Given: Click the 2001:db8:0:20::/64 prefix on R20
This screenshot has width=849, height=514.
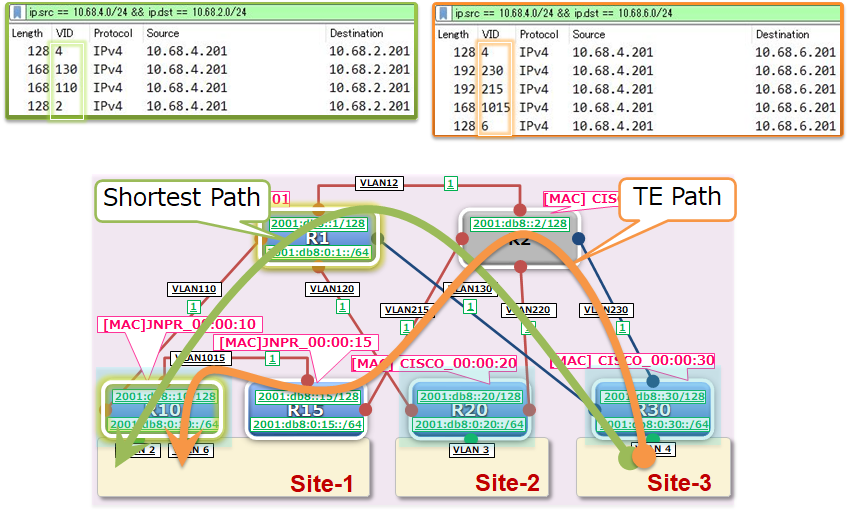Looking at the screenshot, I should click(470, 424).
